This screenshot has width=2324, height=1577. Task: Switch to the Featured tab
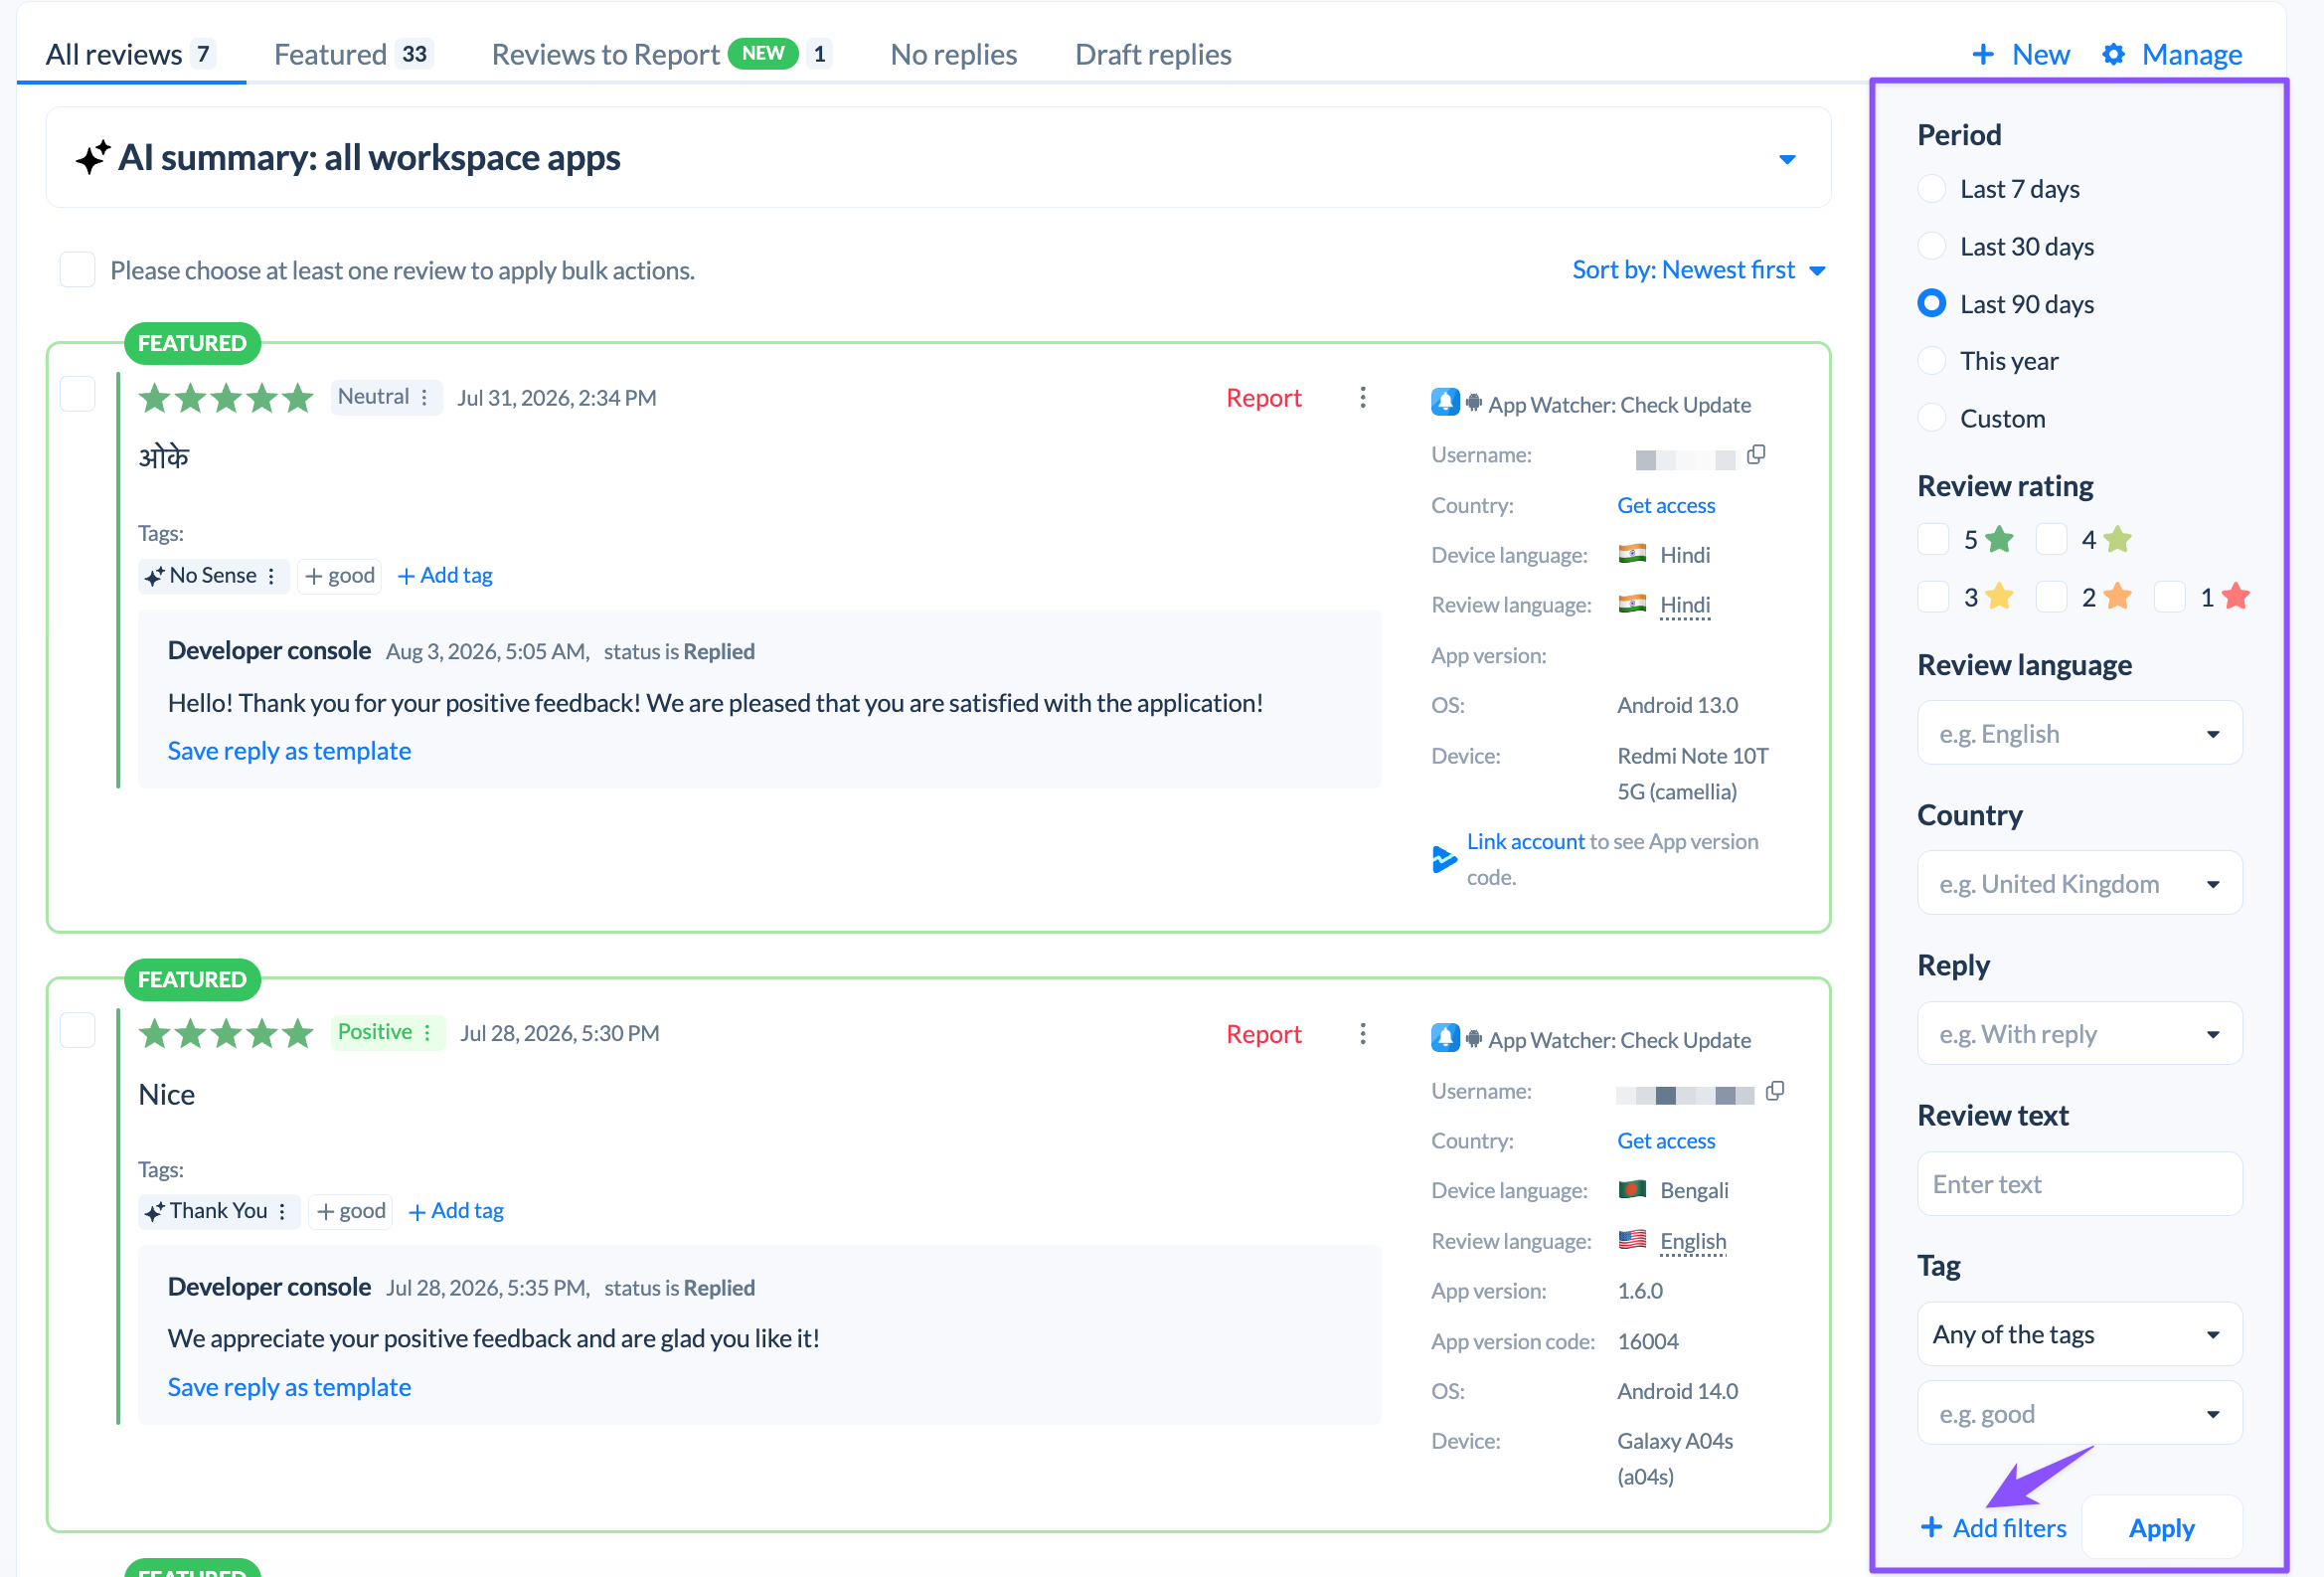(x=353, y=54)
